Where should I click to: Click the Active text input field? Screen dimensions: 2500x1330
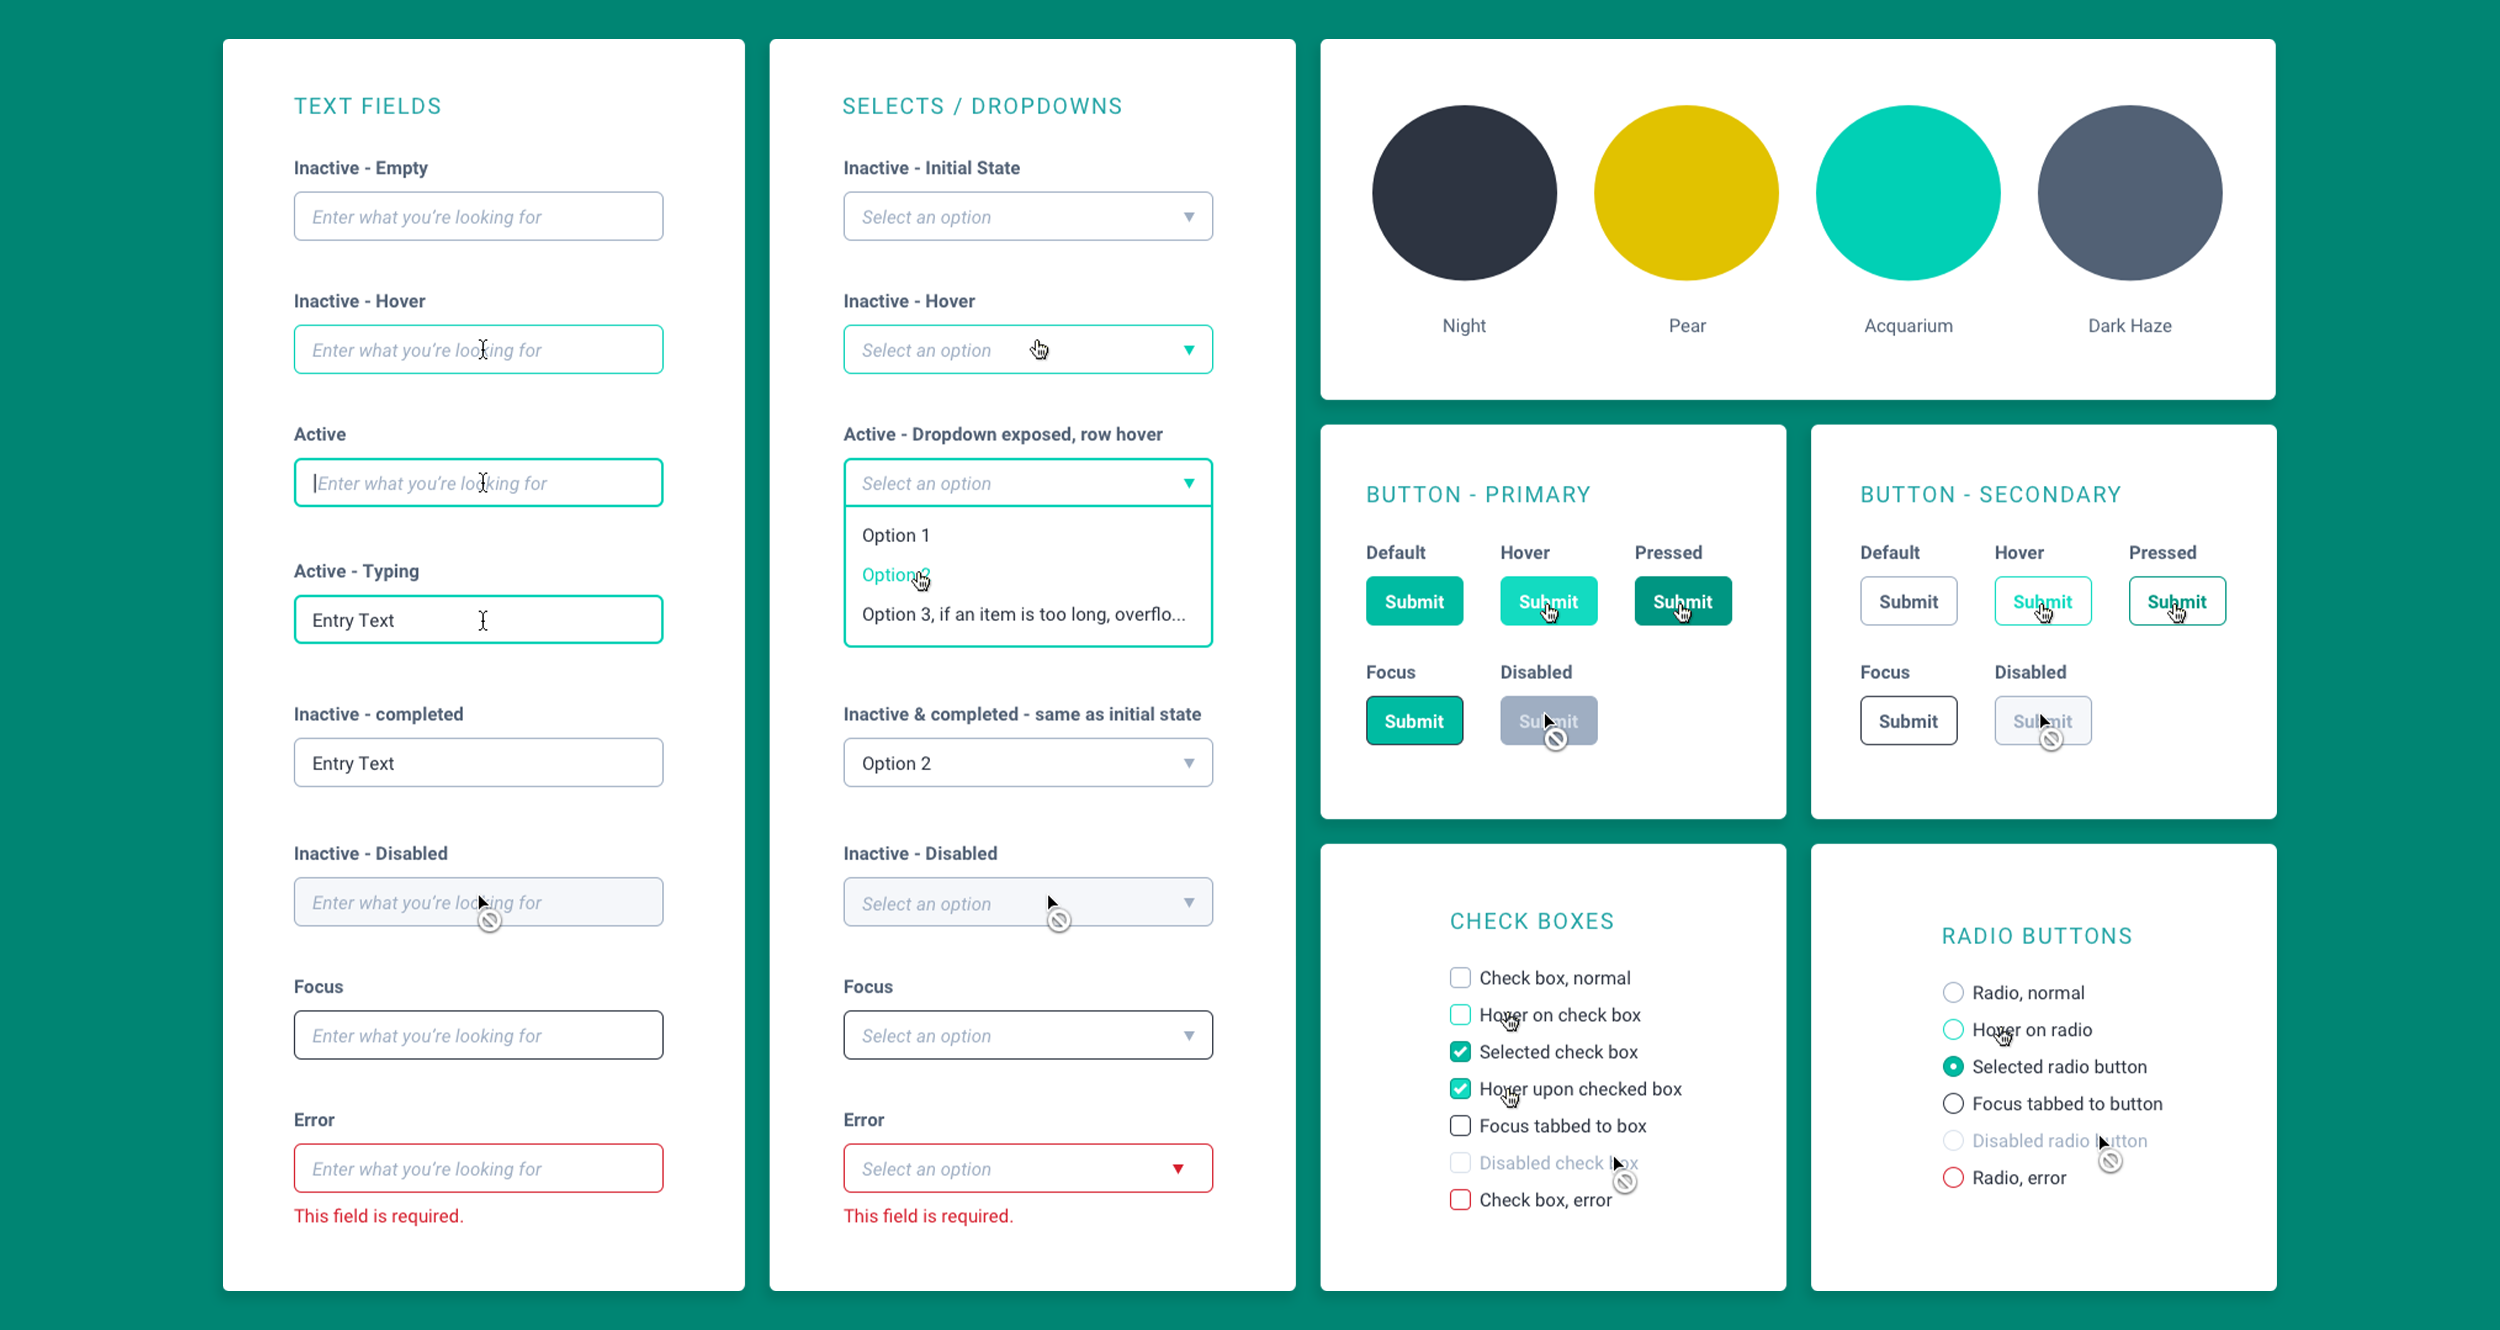click(x=476, y=483)
